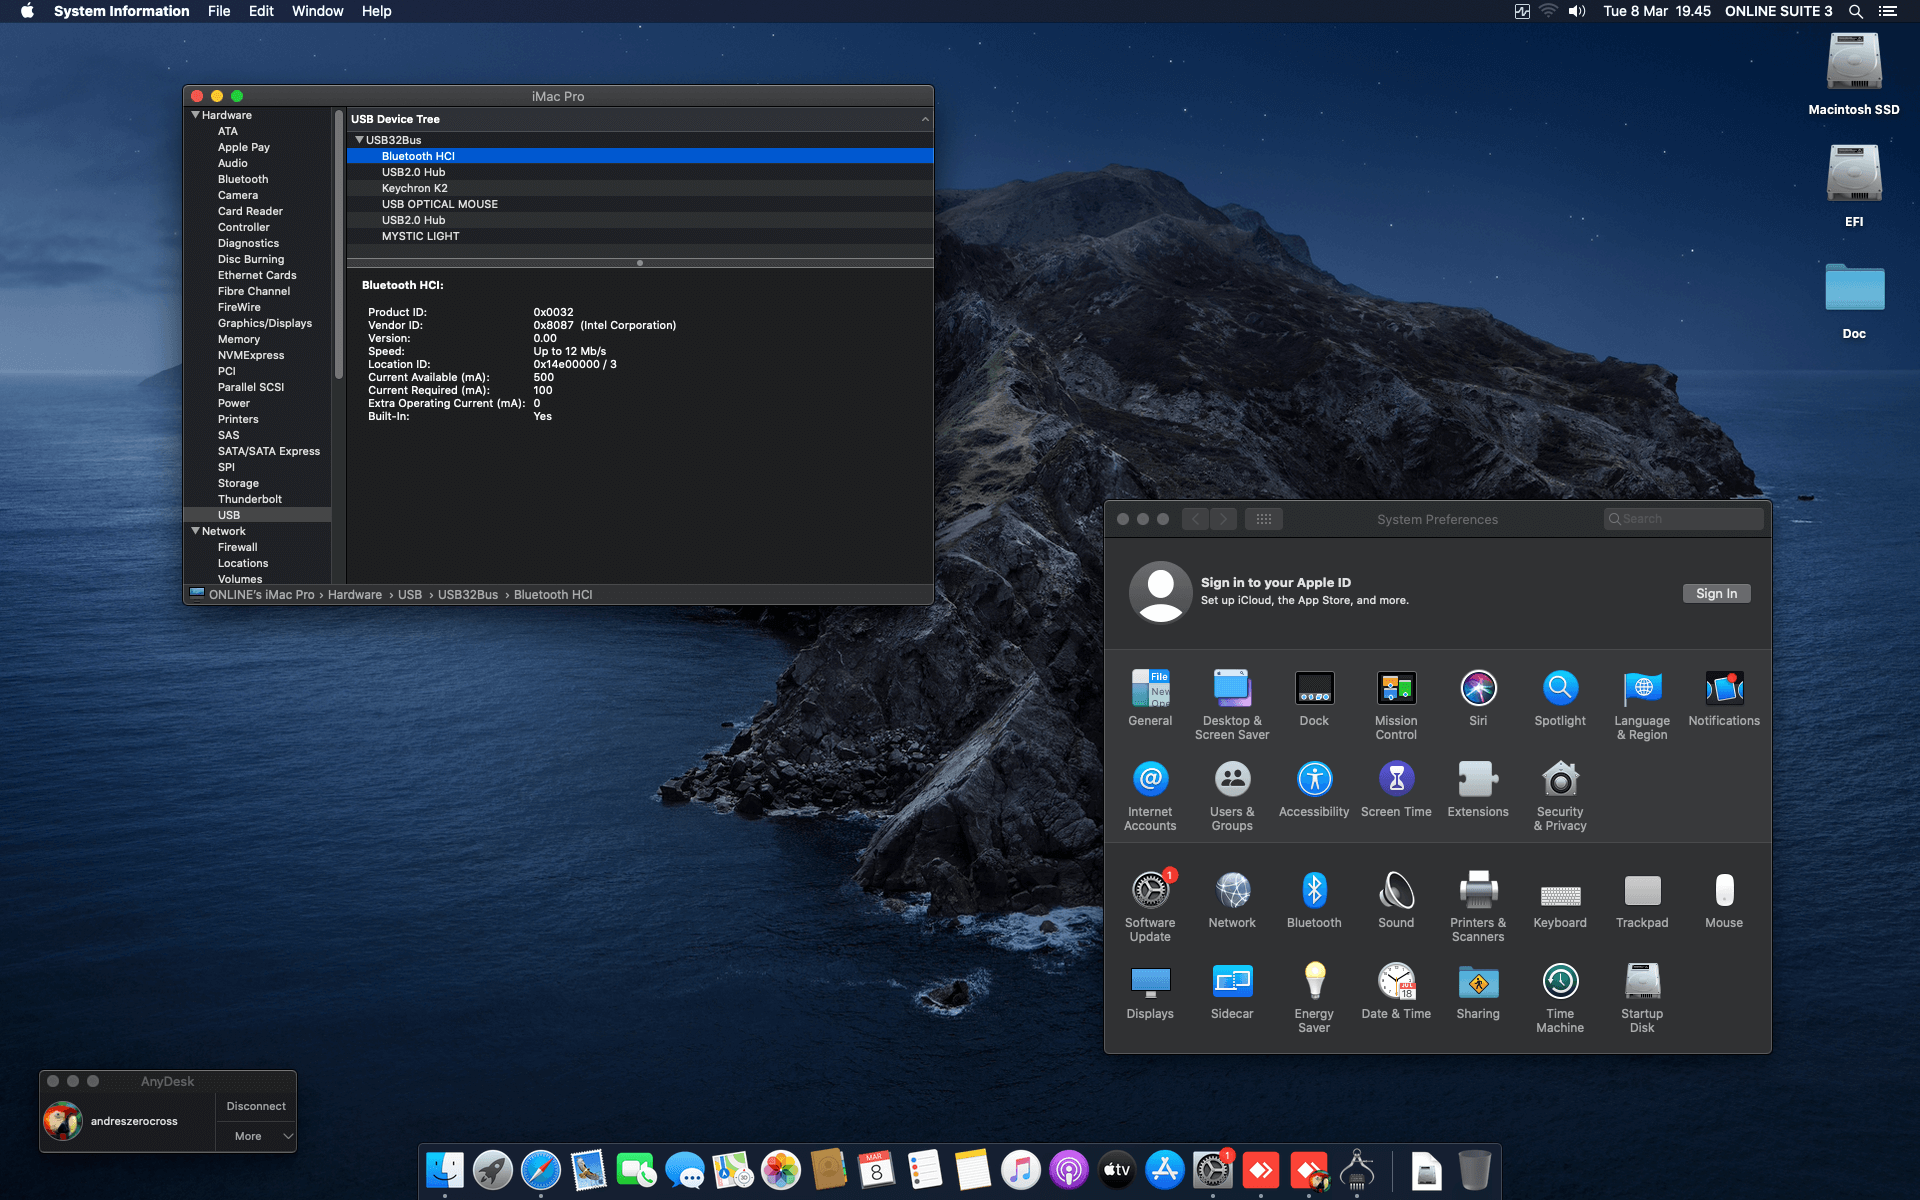Open Software Update with notification badge
This screenshot has width=1920, height=1200.
[x=1150, y=893]
